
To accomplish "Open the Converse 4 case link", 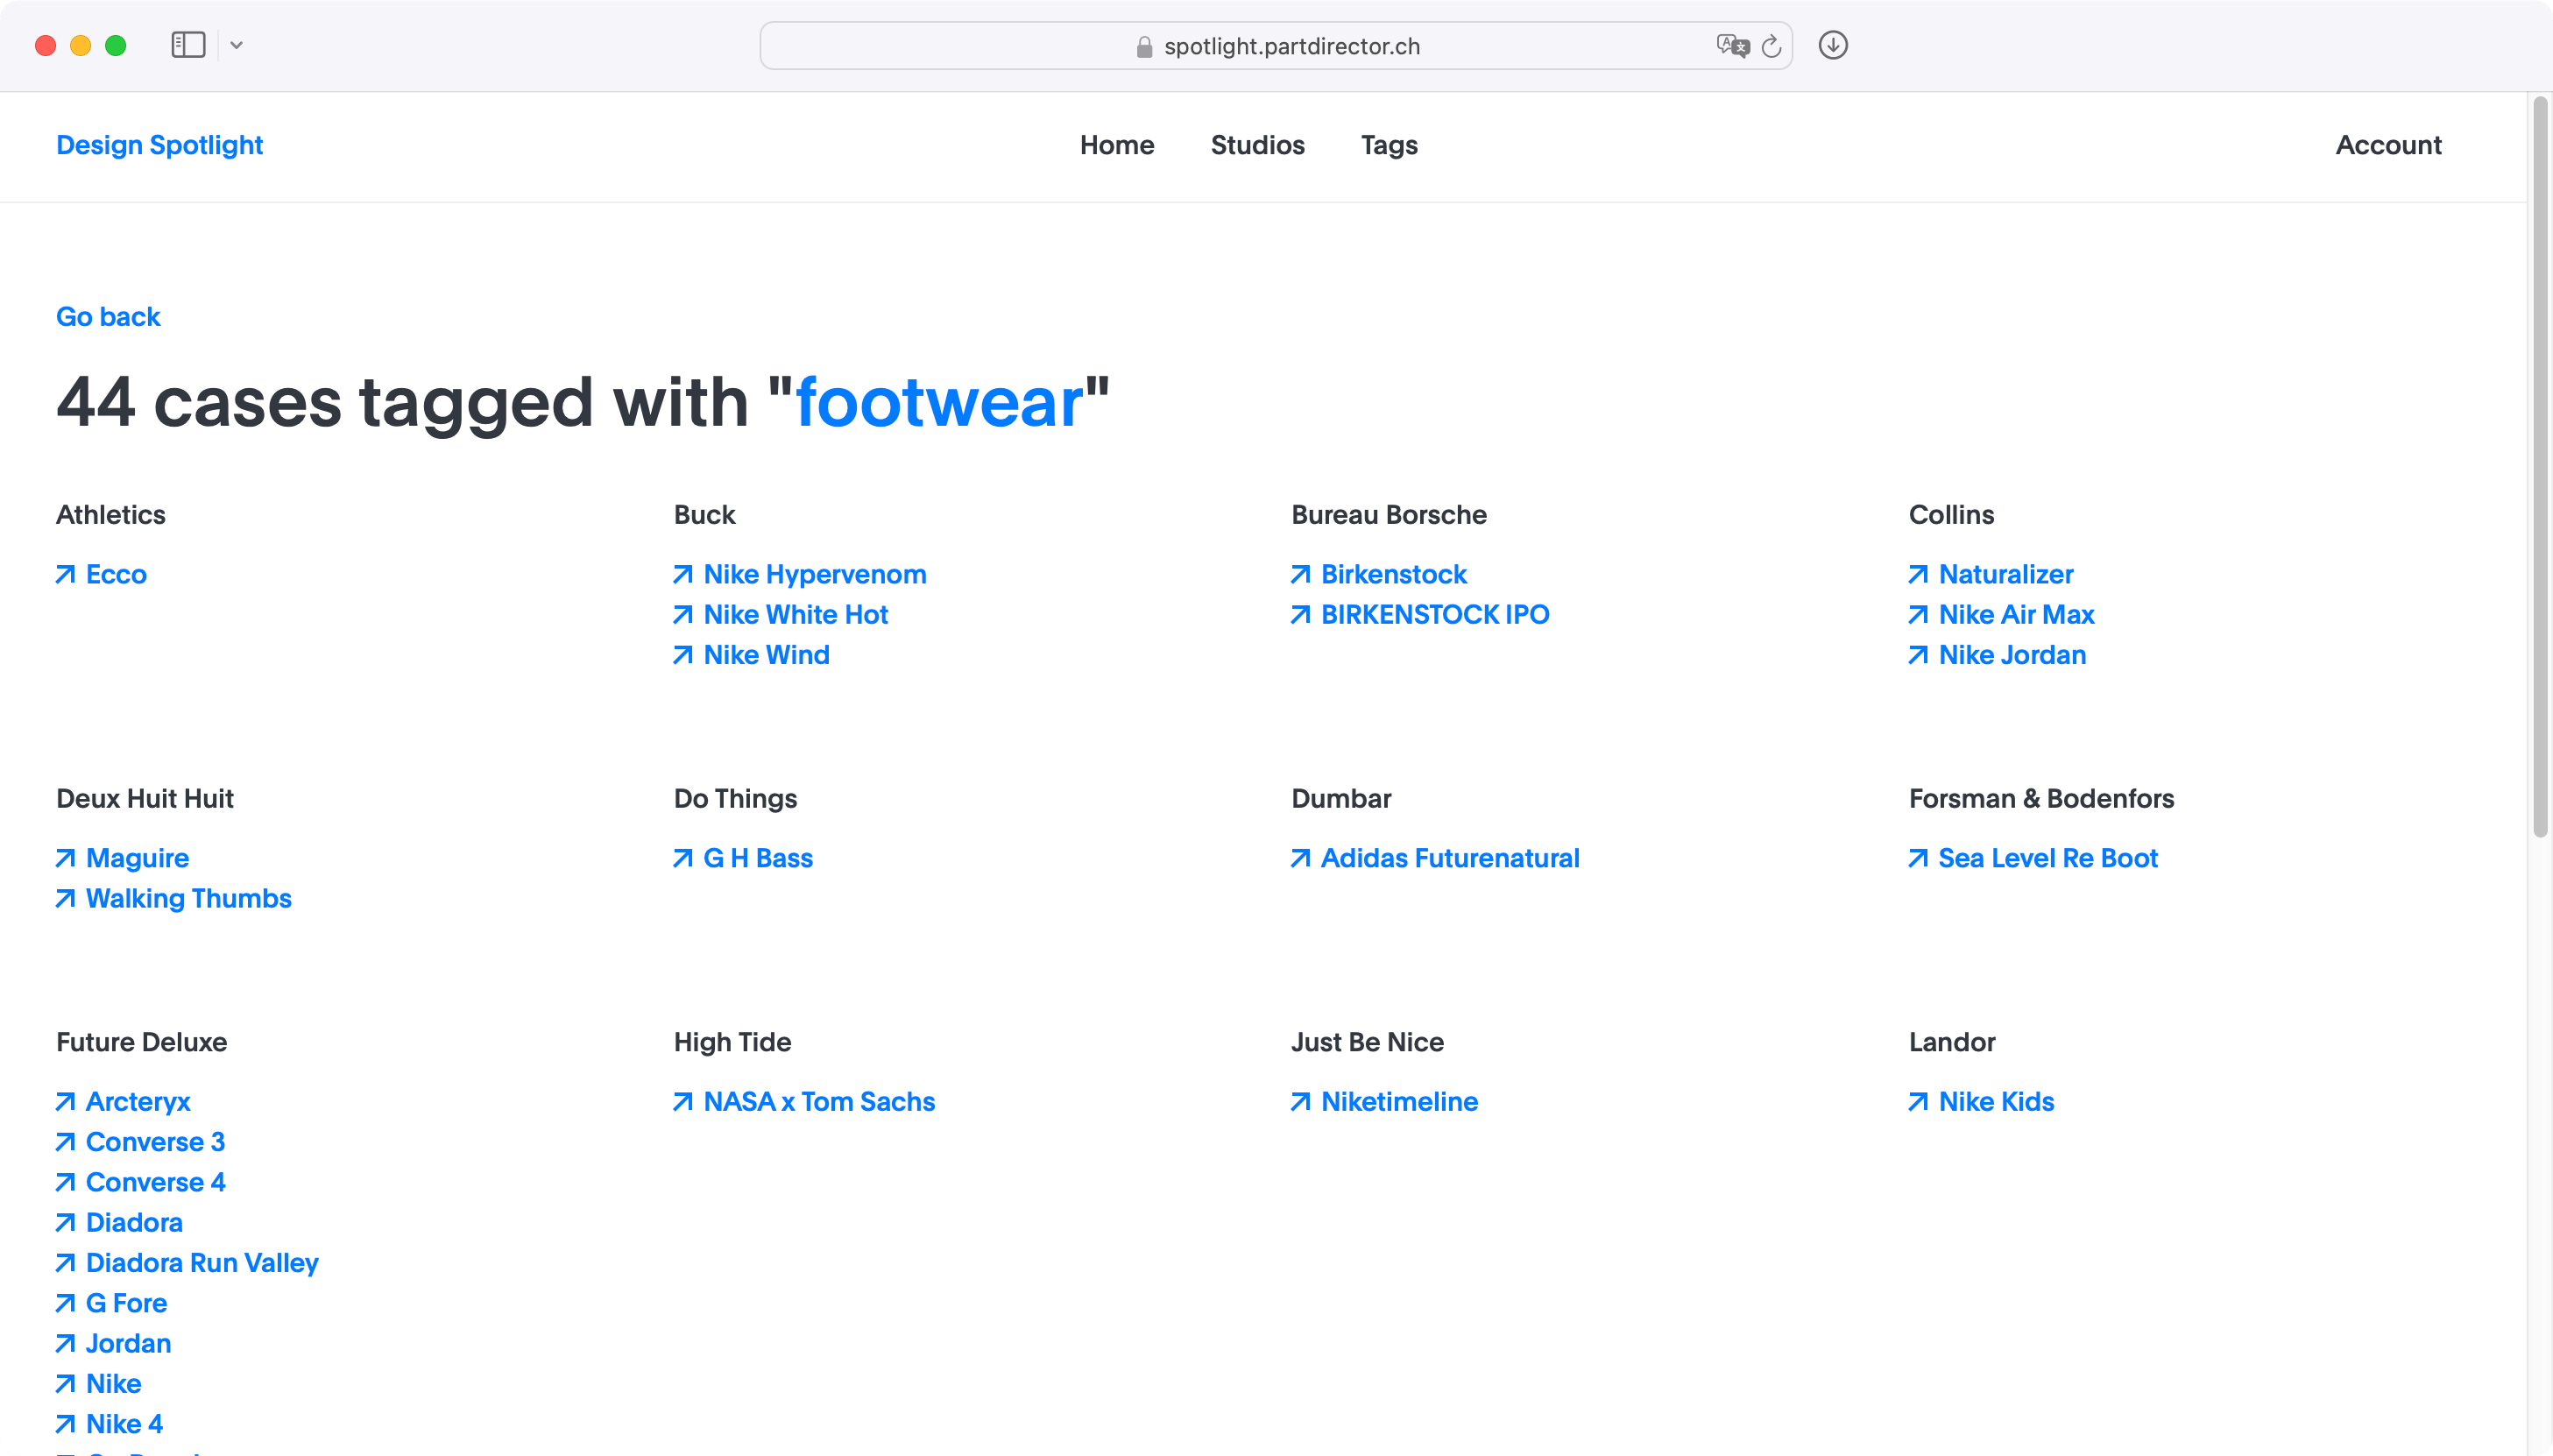I will coord(156,1182).
